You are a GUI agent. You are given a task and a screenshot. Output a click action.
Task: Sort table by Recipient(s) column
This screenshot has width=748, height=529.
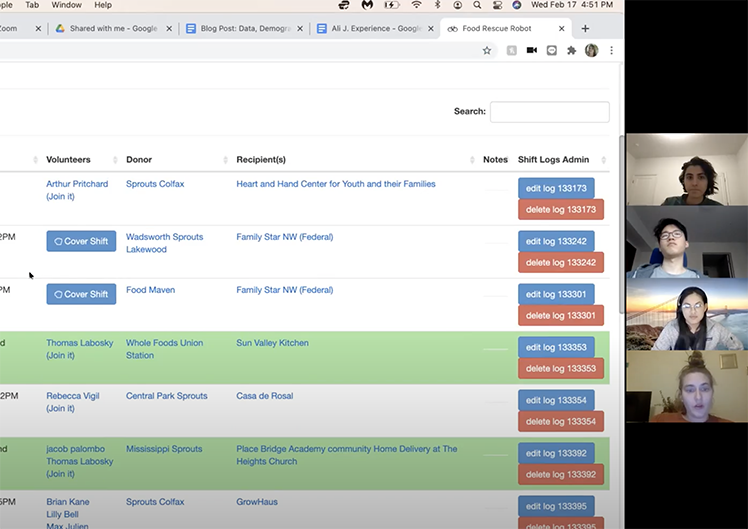click(x=261, y=160)
